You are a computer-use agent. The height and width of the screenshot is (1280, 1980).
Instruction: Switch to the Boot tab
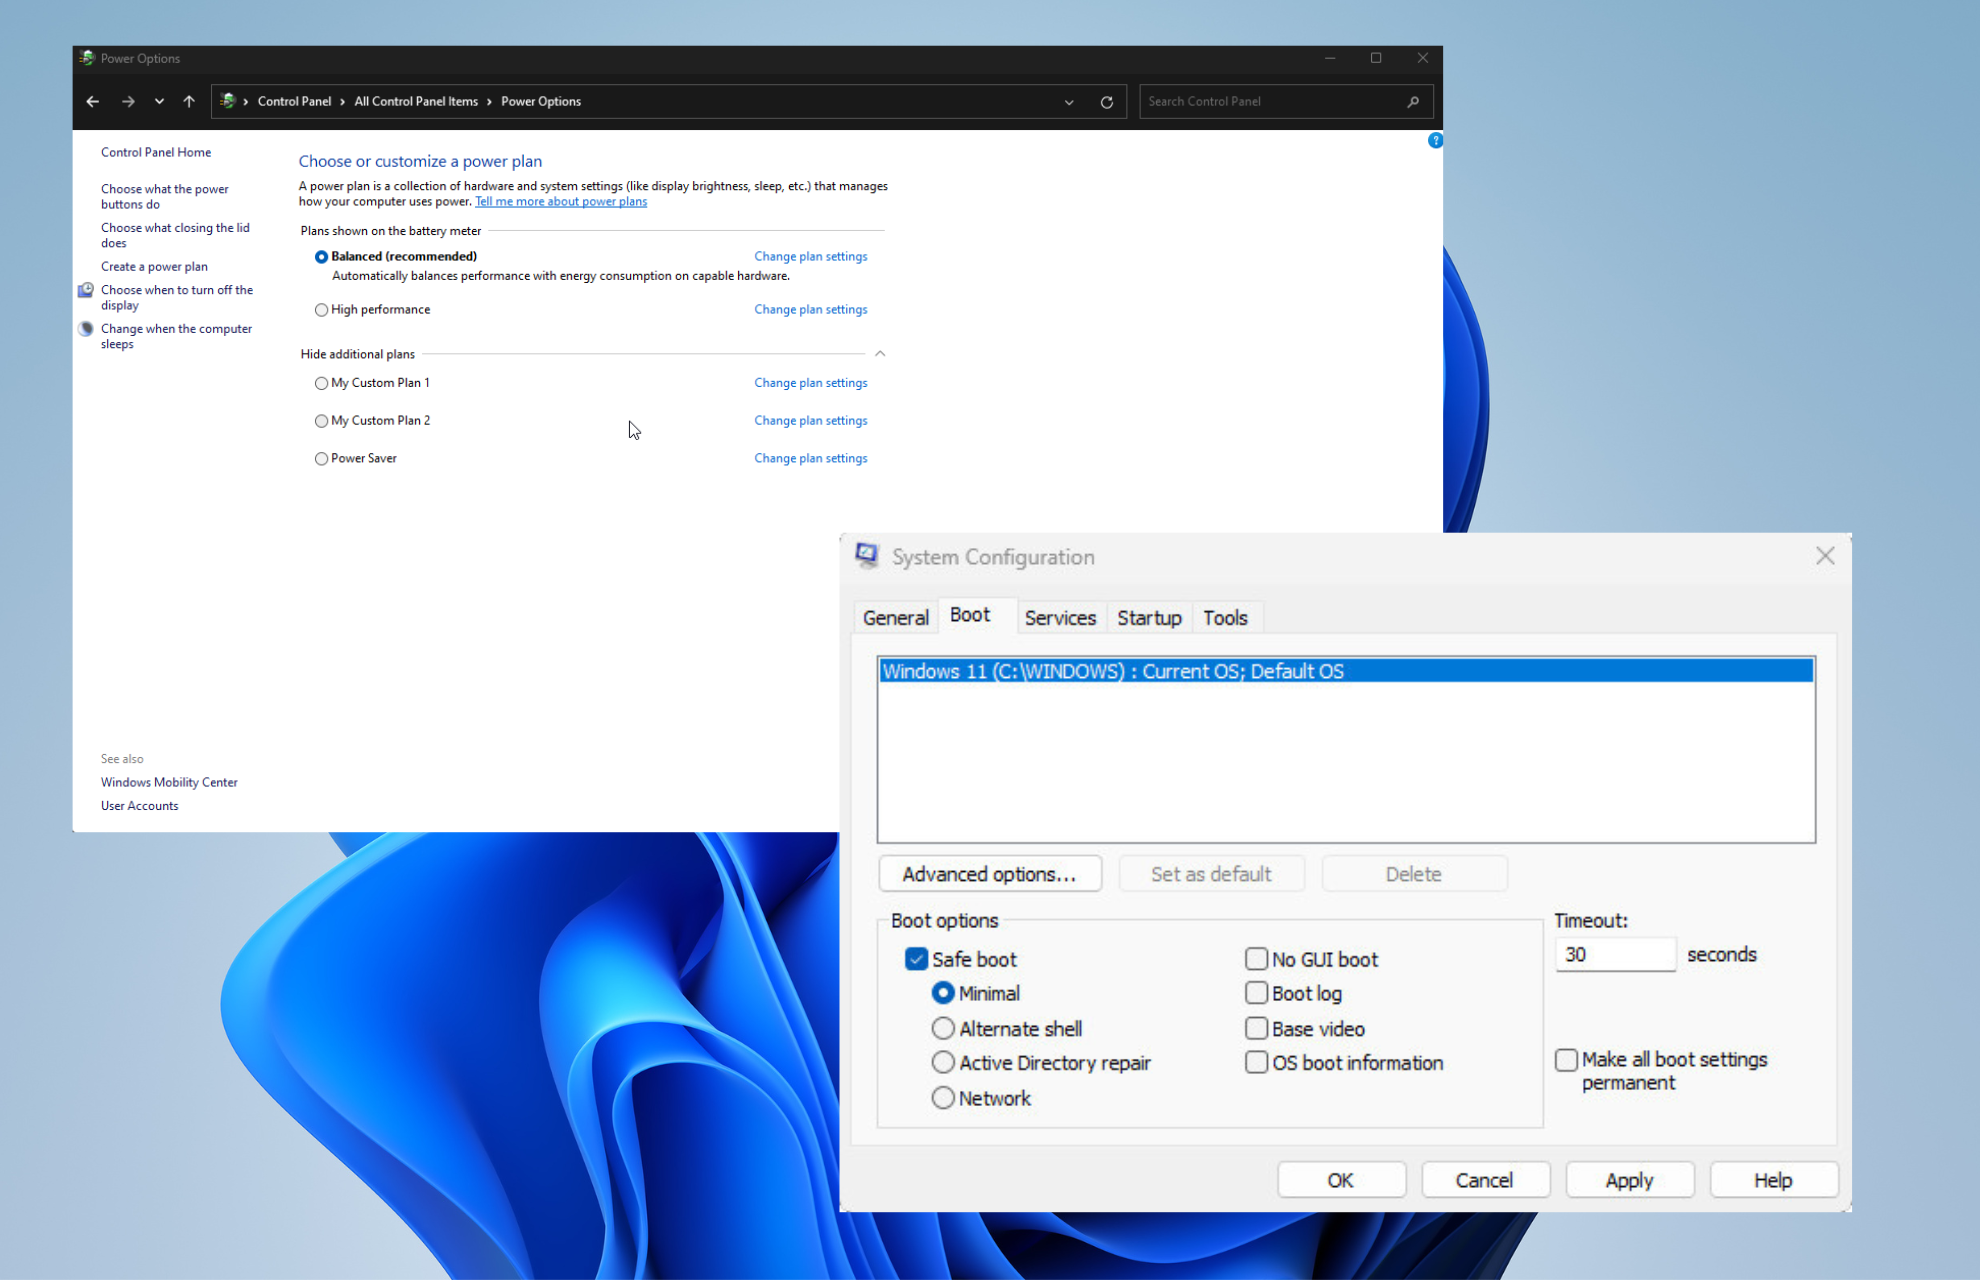pos(970,615)
